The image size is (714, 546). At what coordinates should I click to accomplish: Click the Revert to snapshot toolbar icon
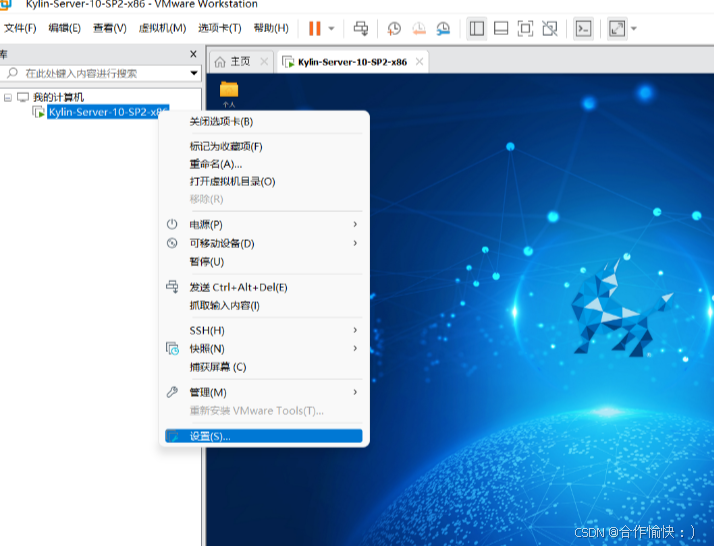coord(419,28)
